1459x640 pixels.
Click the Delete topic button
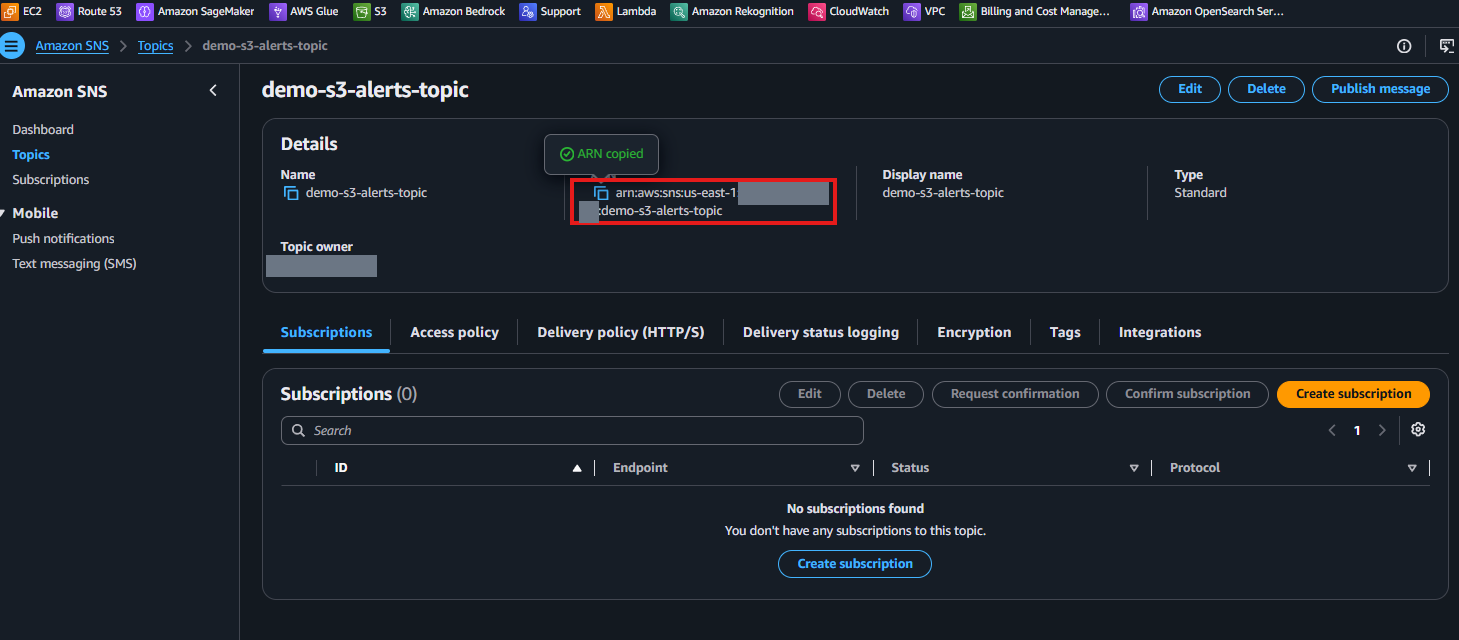click(x=1266, y=89)
